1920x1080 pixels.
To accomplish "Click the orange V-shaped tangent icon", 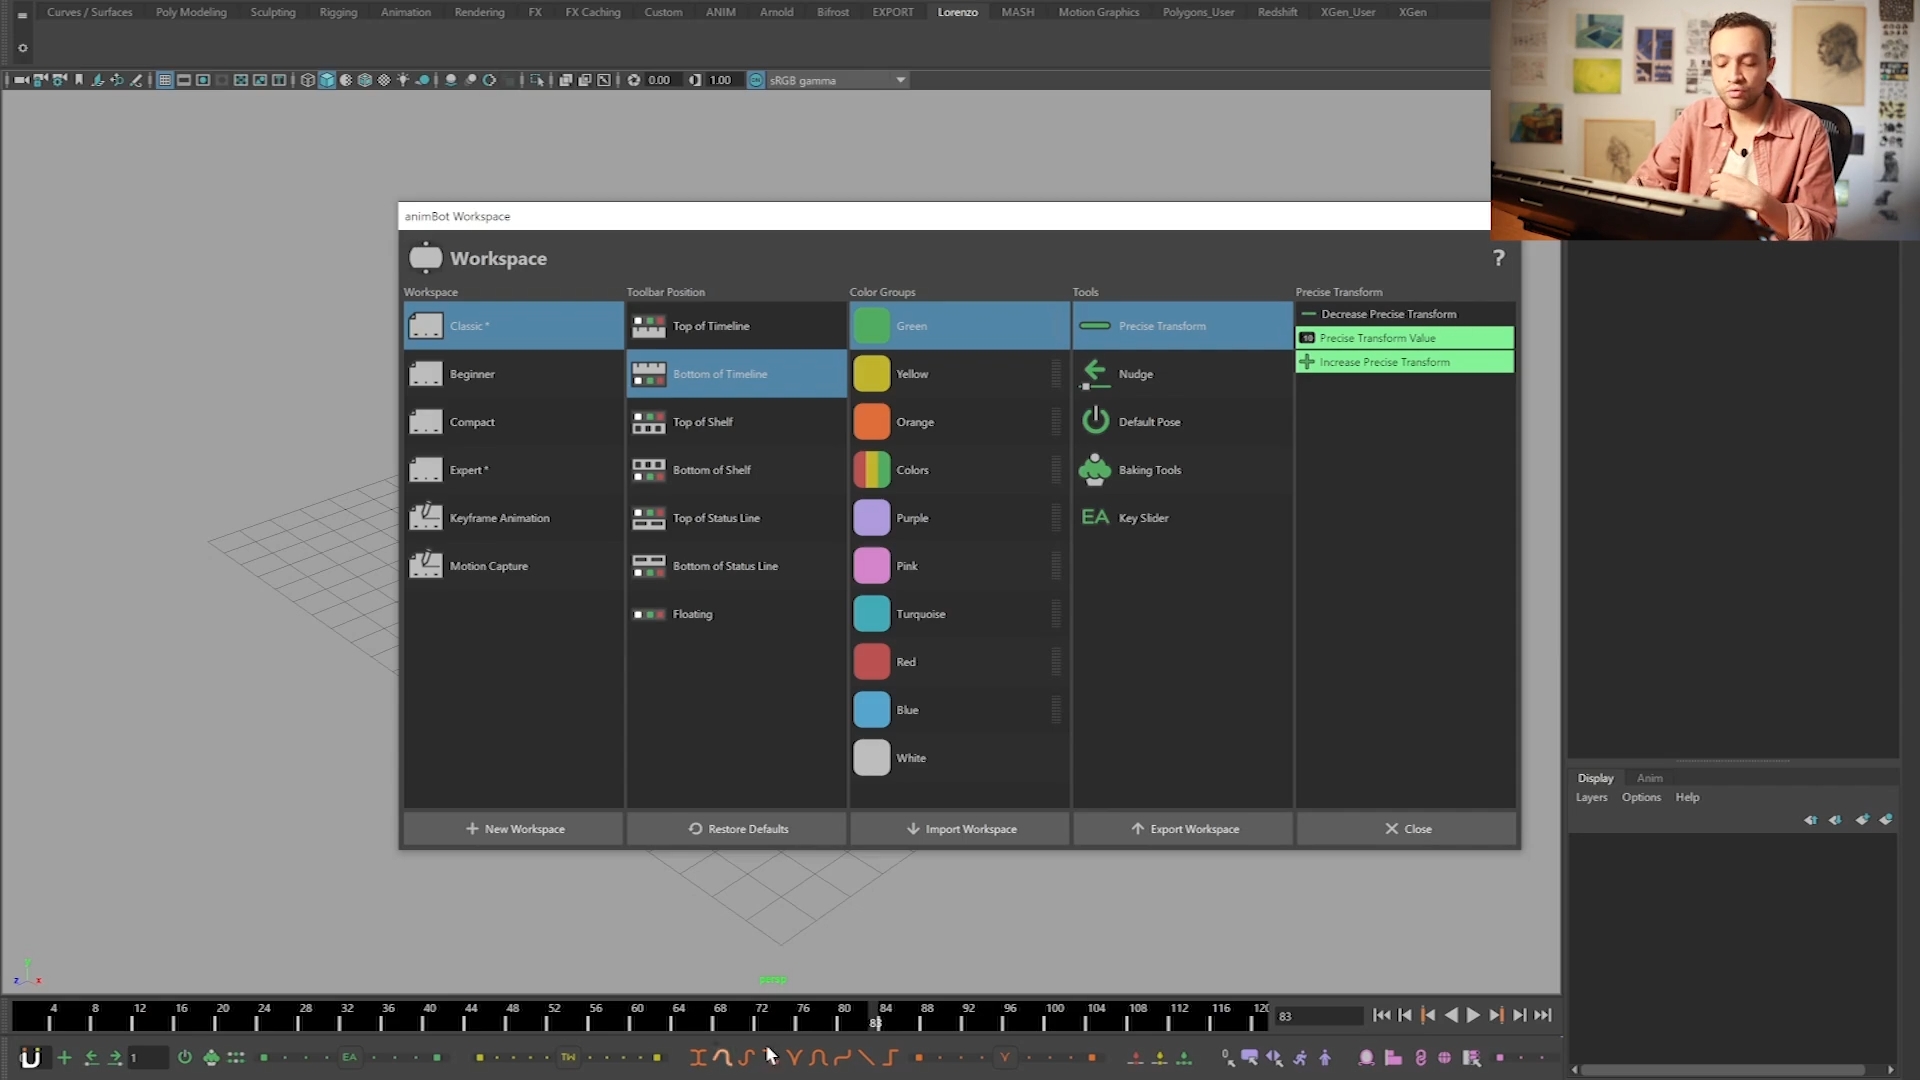I will pyautogui.click(x=795, y=1057).
